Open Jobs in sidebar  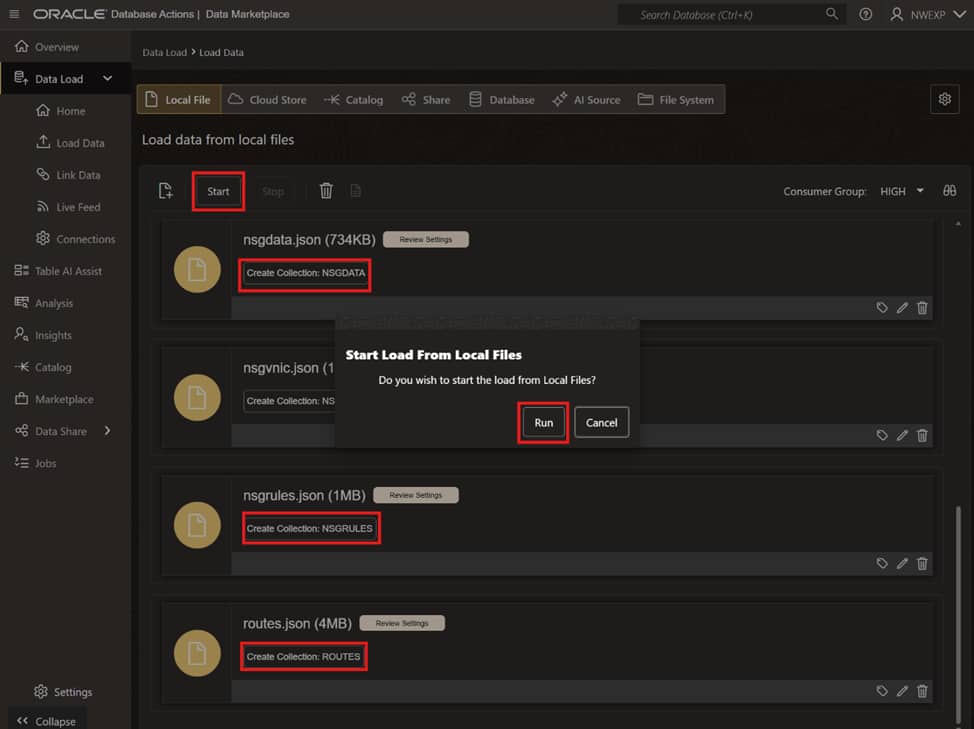[x=35, y=463]
